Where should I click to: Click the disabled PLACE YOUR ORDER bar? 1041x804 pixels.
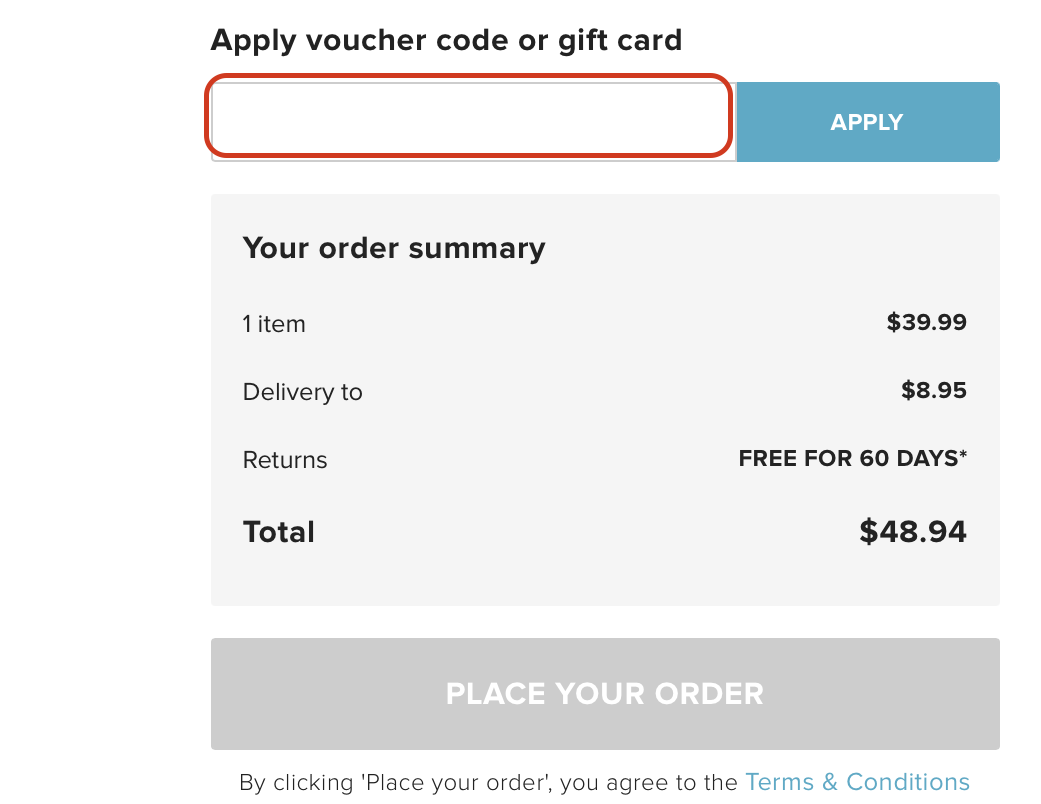pyautogui.click(x=604, y=693)
